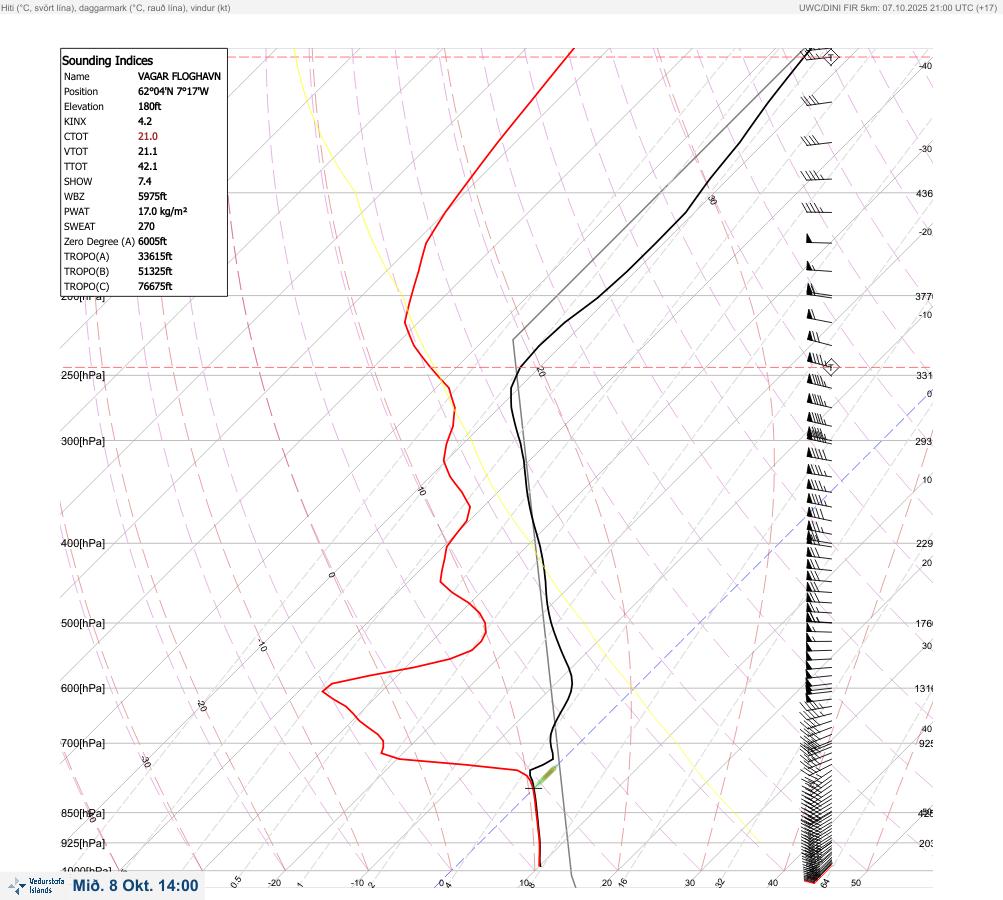Click the 700[hPa] pressure label
The image size is (1003, 900).
click(x=83, y=743)
